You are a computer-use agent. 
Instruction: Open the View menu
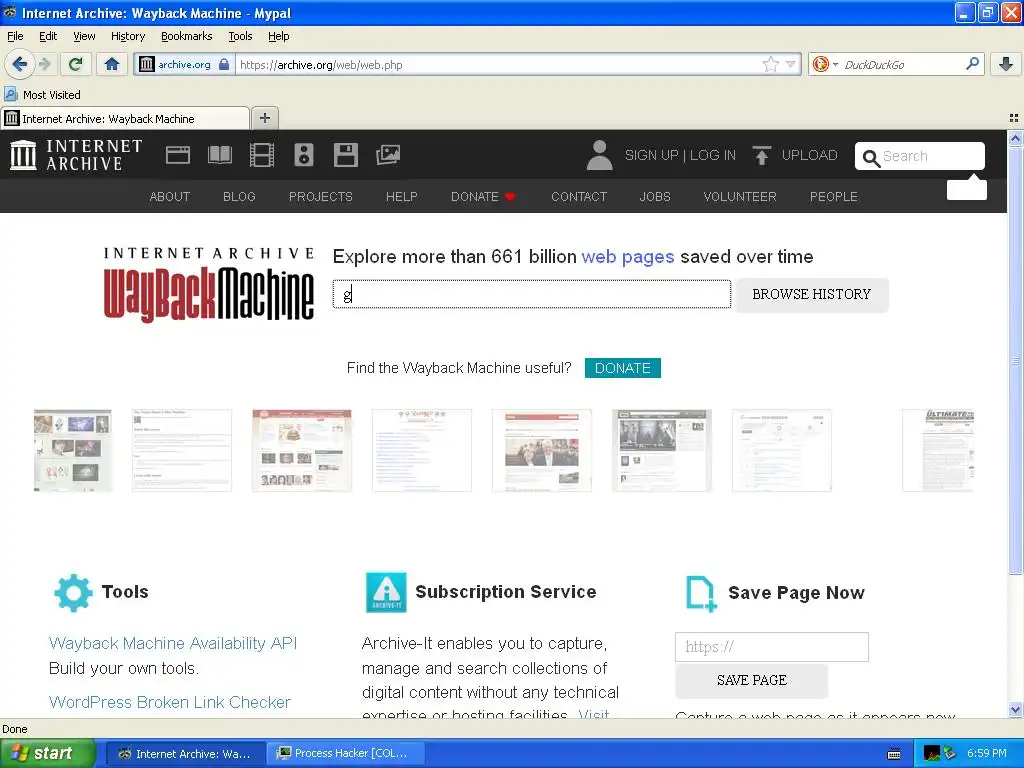pyautogui.click(x=84, y=36)
